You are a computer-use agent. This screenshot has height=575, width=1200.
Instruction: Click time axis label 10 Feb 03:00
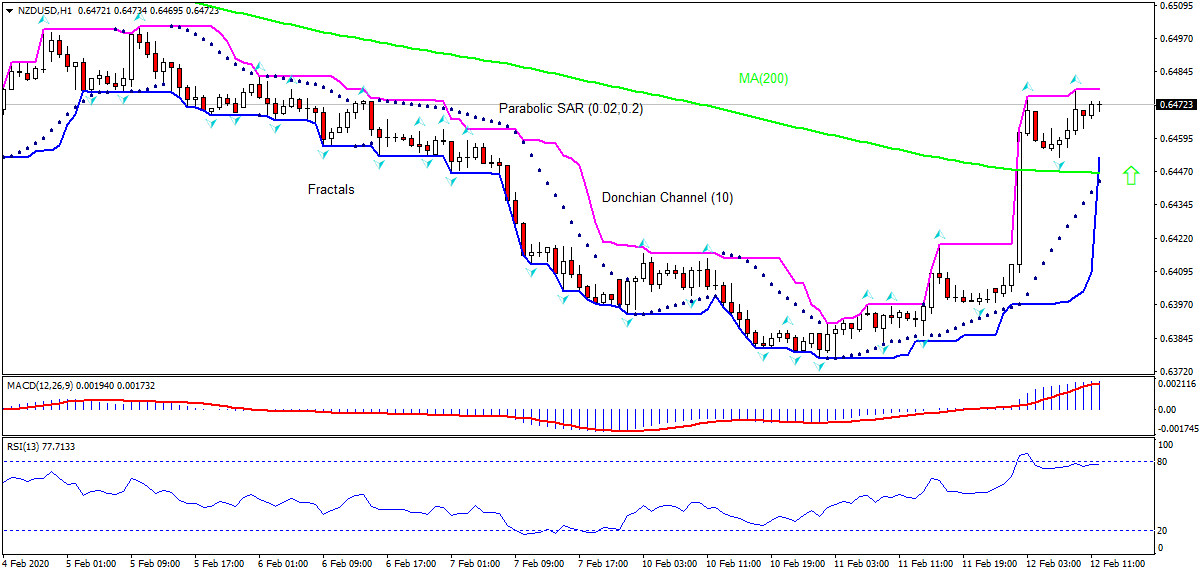tap(669, 564)
